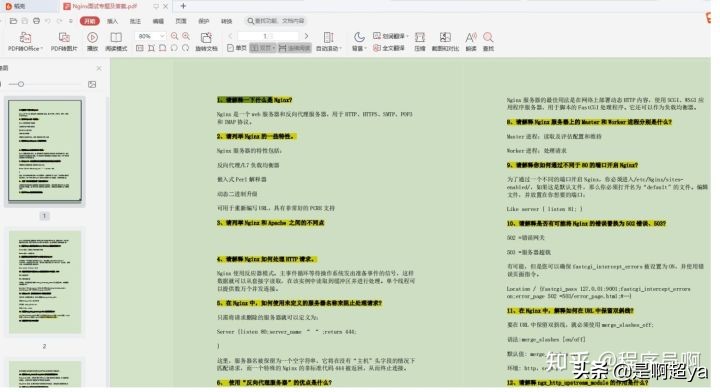Screen dimensions: 720x392
Task: Close the Nginx PDF document tab
Action: tap(166, 6)
